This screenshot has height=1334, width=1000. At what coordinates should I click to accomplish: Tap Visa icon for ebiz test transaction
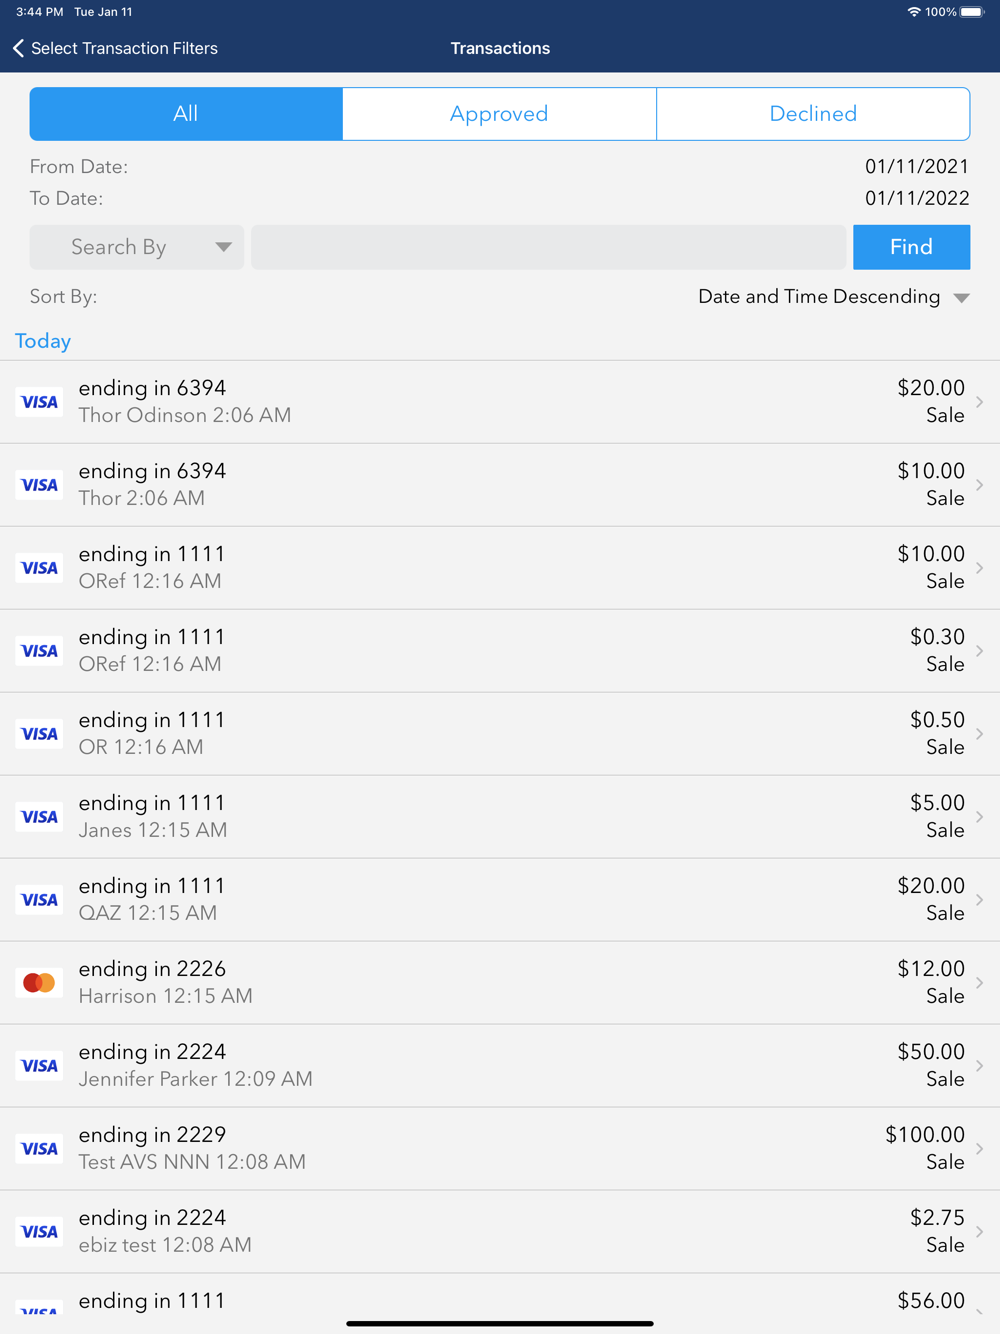(x=39, y=1232)
